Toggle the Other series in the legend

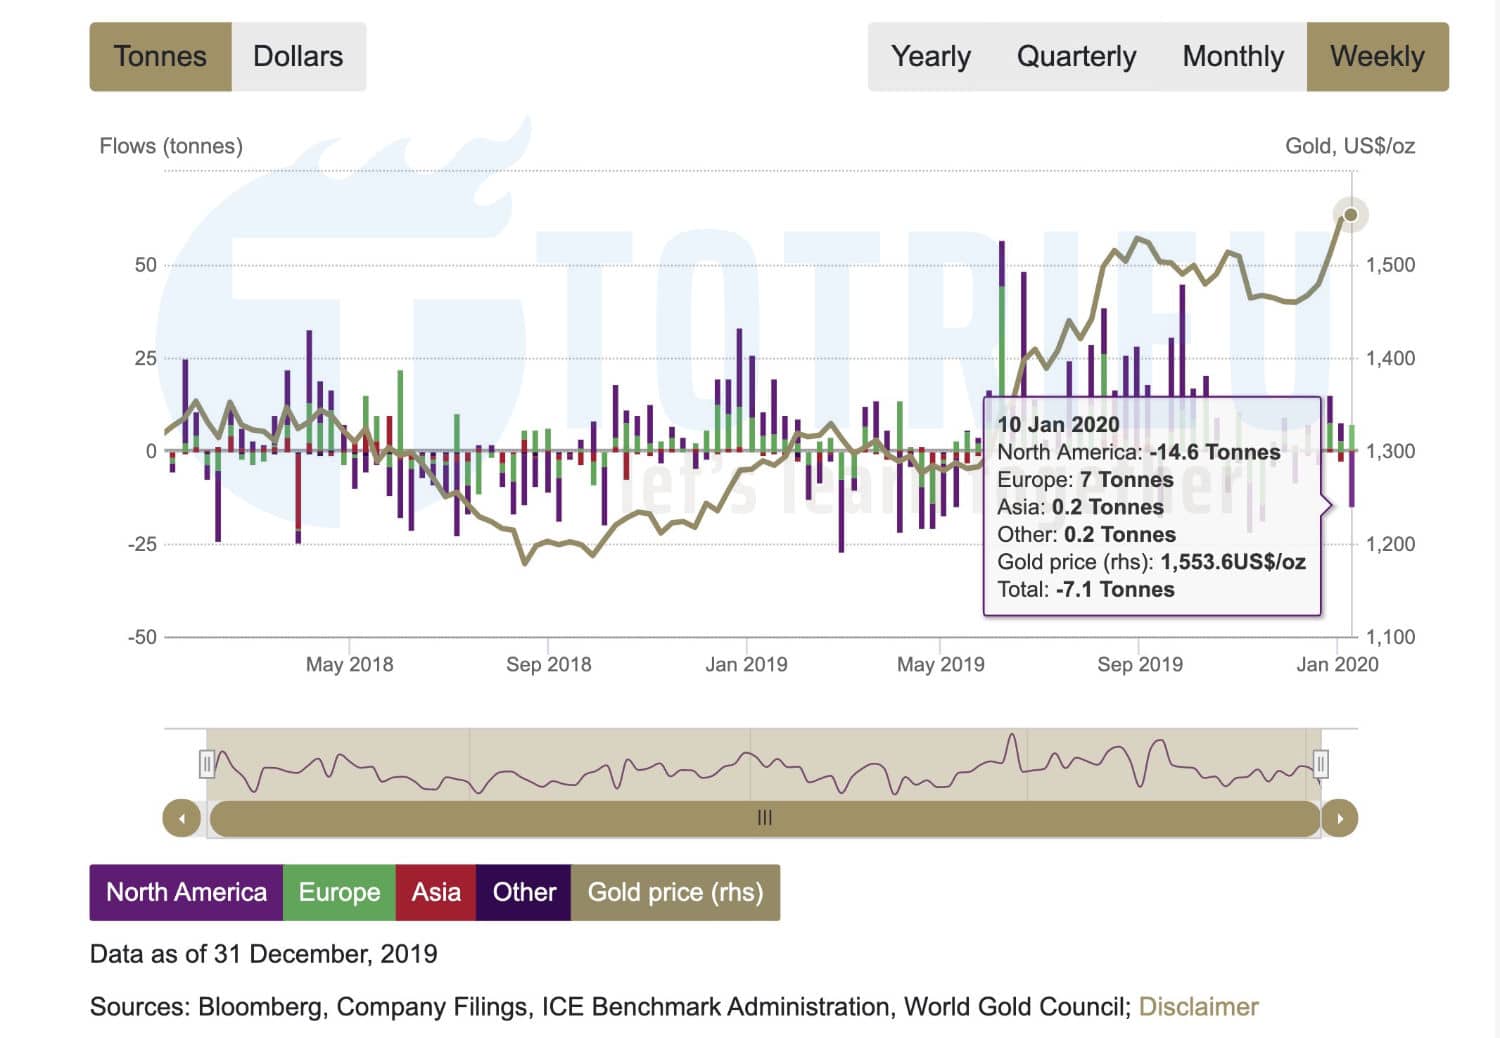pos(523,892)
